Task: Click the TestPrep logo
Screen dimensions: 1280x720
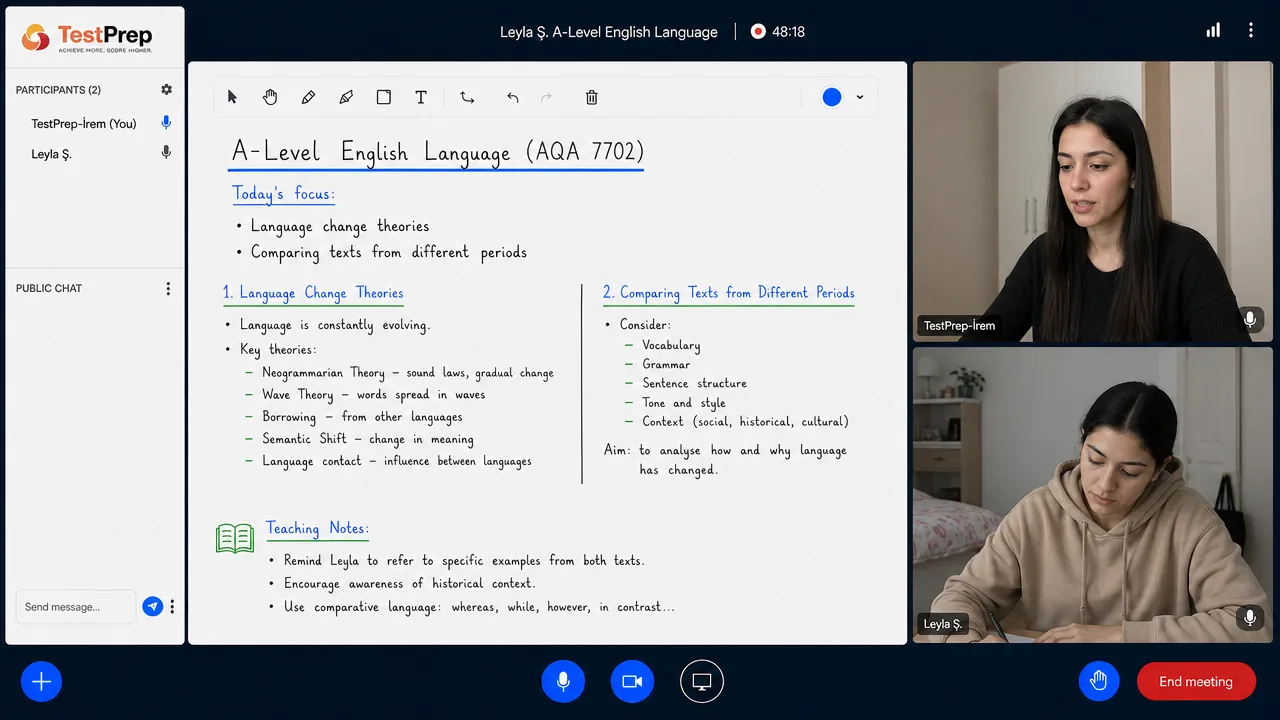Action: pos(87,38)
